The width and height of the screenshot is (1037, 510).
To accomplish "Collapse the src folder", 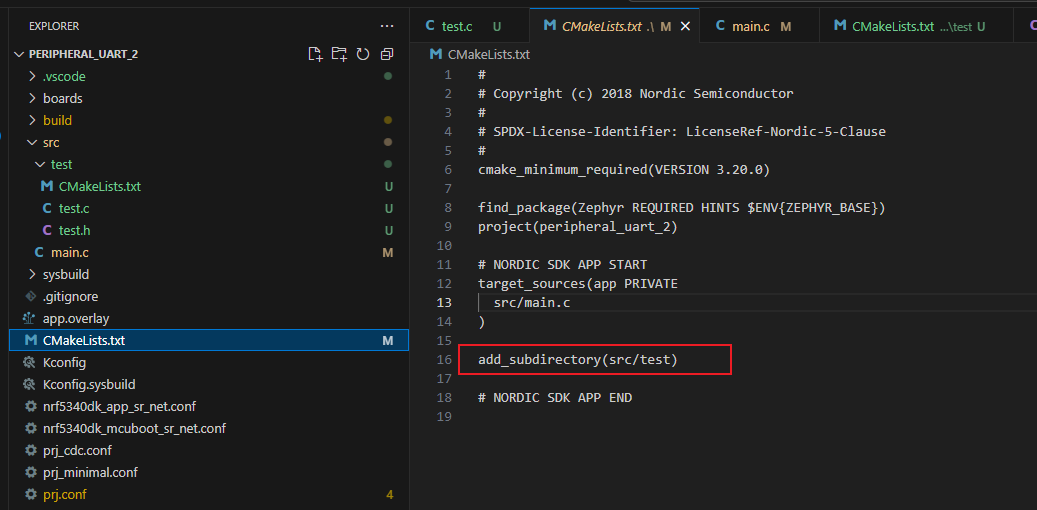I will tap(32, 142).
